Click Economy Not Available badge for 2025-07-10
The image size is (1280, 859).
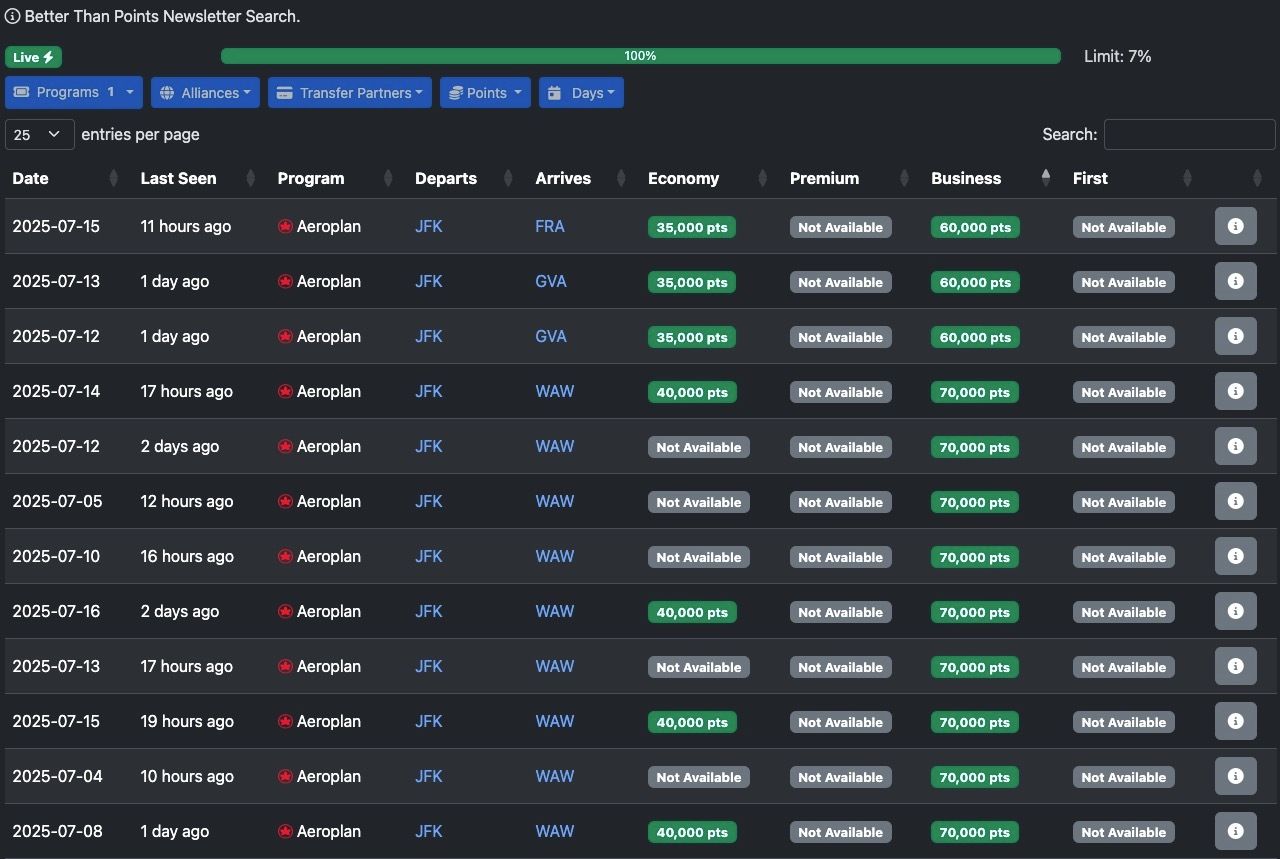tap(699, 557)
